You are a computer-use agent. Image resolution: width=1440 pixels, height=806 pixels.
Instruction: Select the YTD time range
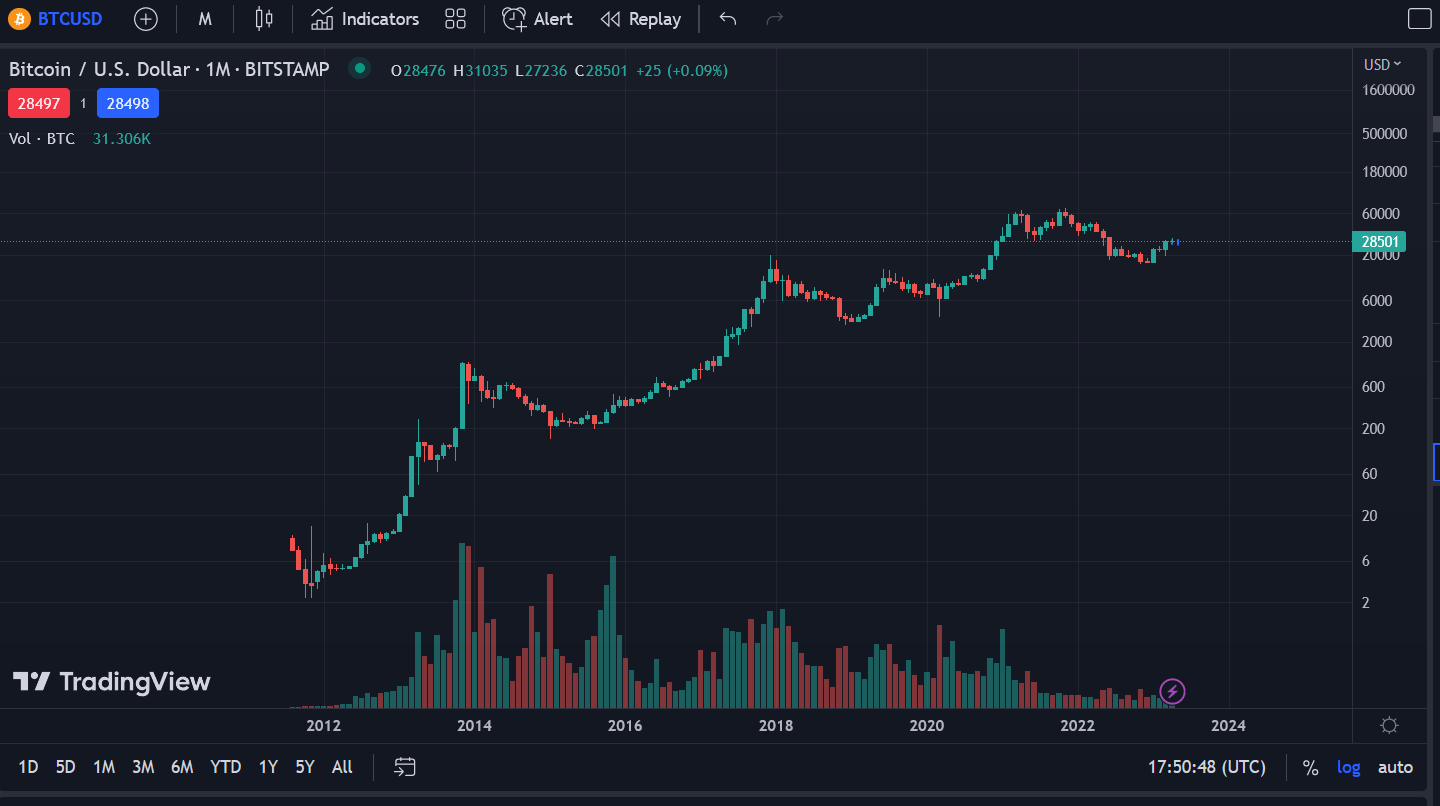226,767
